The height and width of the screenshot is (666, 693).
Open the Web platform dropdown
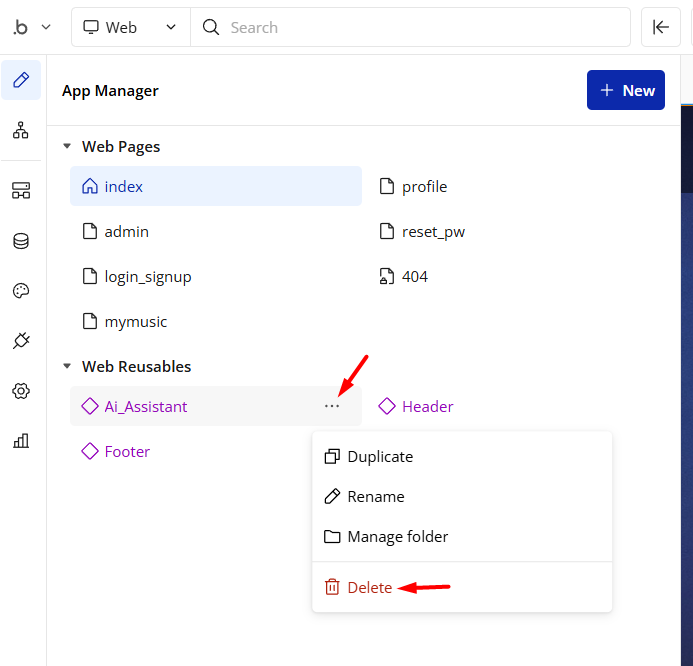pyautogui.click(x=131, y=27)
